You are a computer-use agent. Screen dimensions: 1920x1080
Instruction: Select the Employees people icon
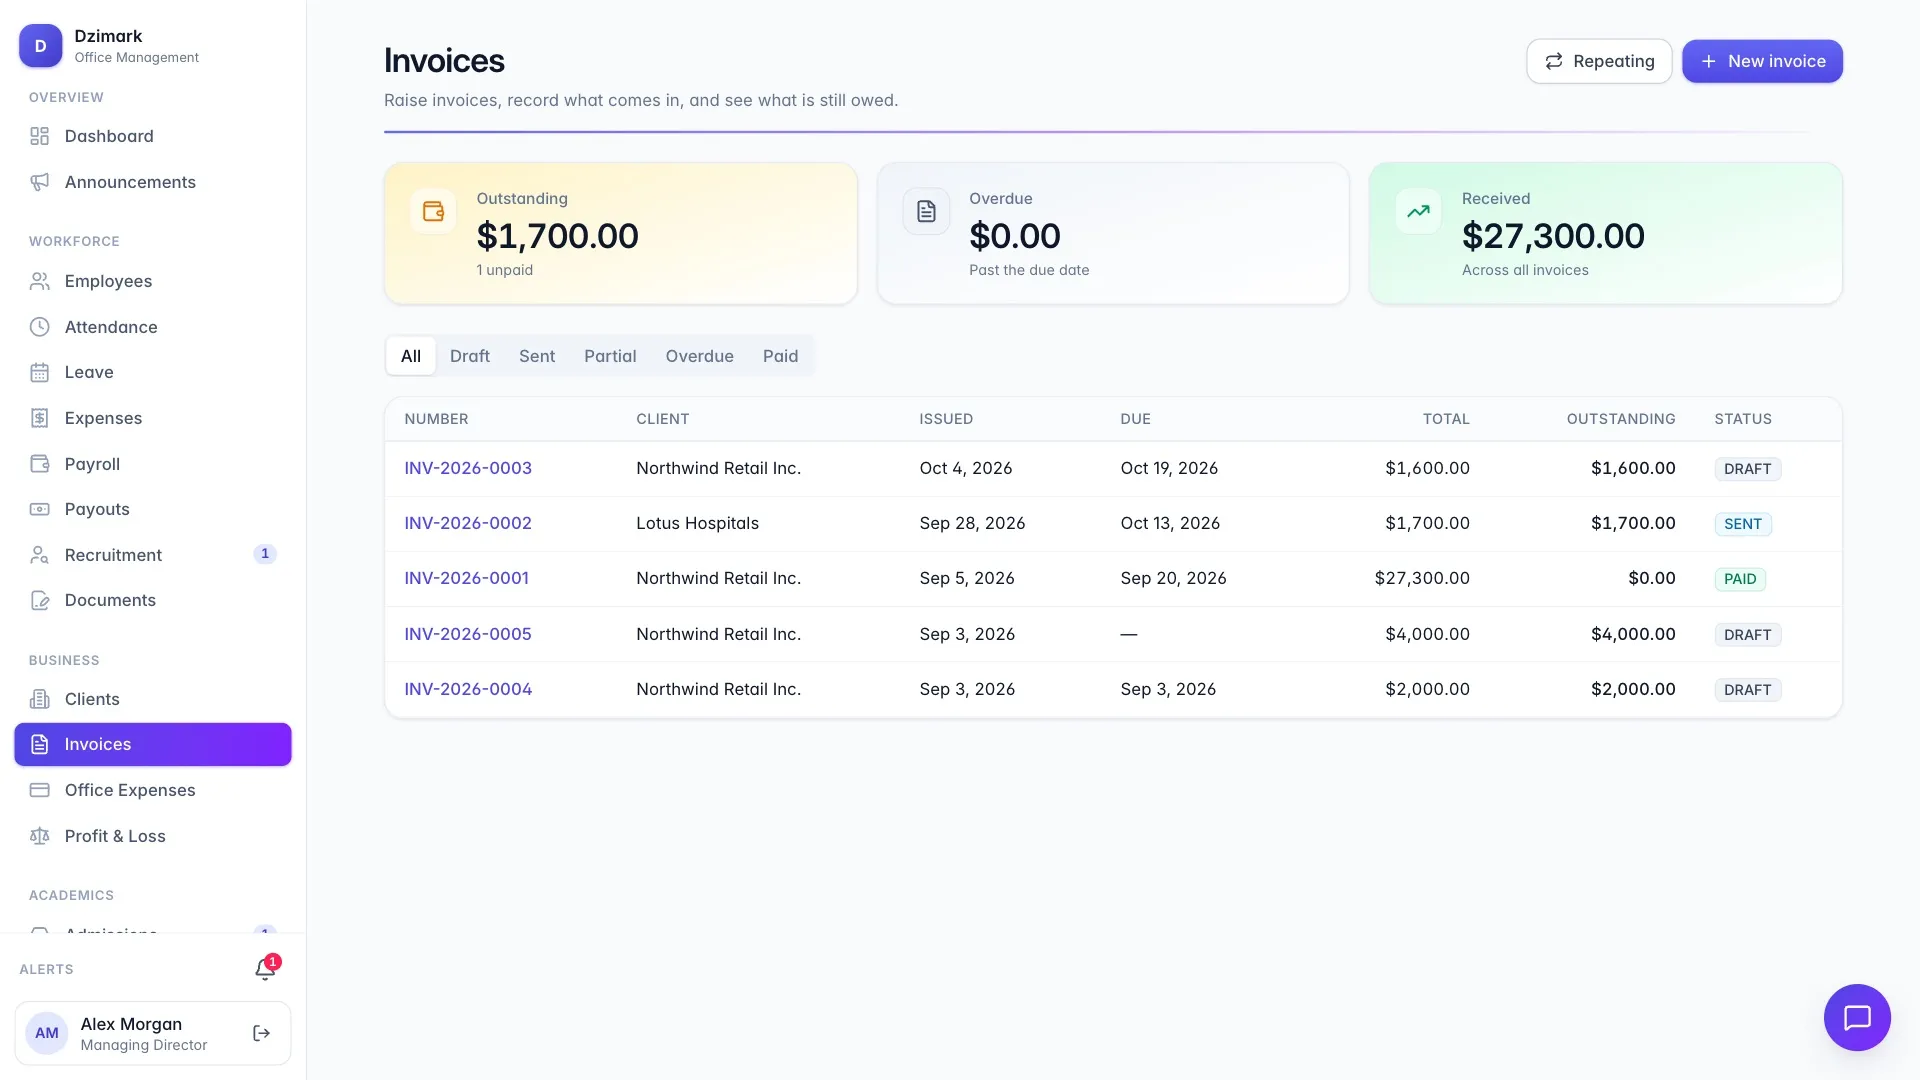[x=40, y=281]
